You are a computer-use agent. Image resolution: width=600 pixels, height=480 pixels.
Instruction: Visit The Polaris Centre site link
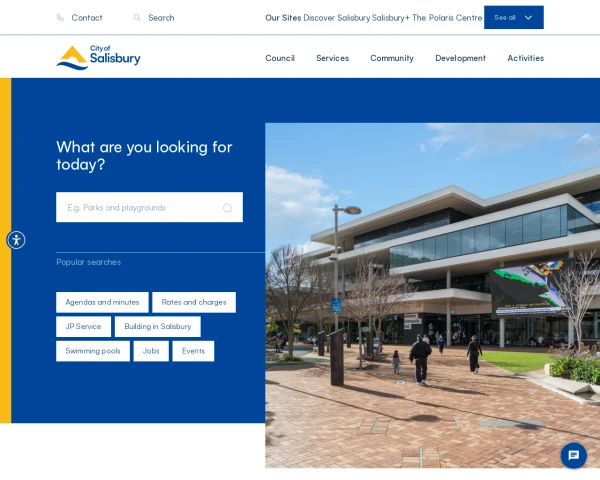(447, 18)
